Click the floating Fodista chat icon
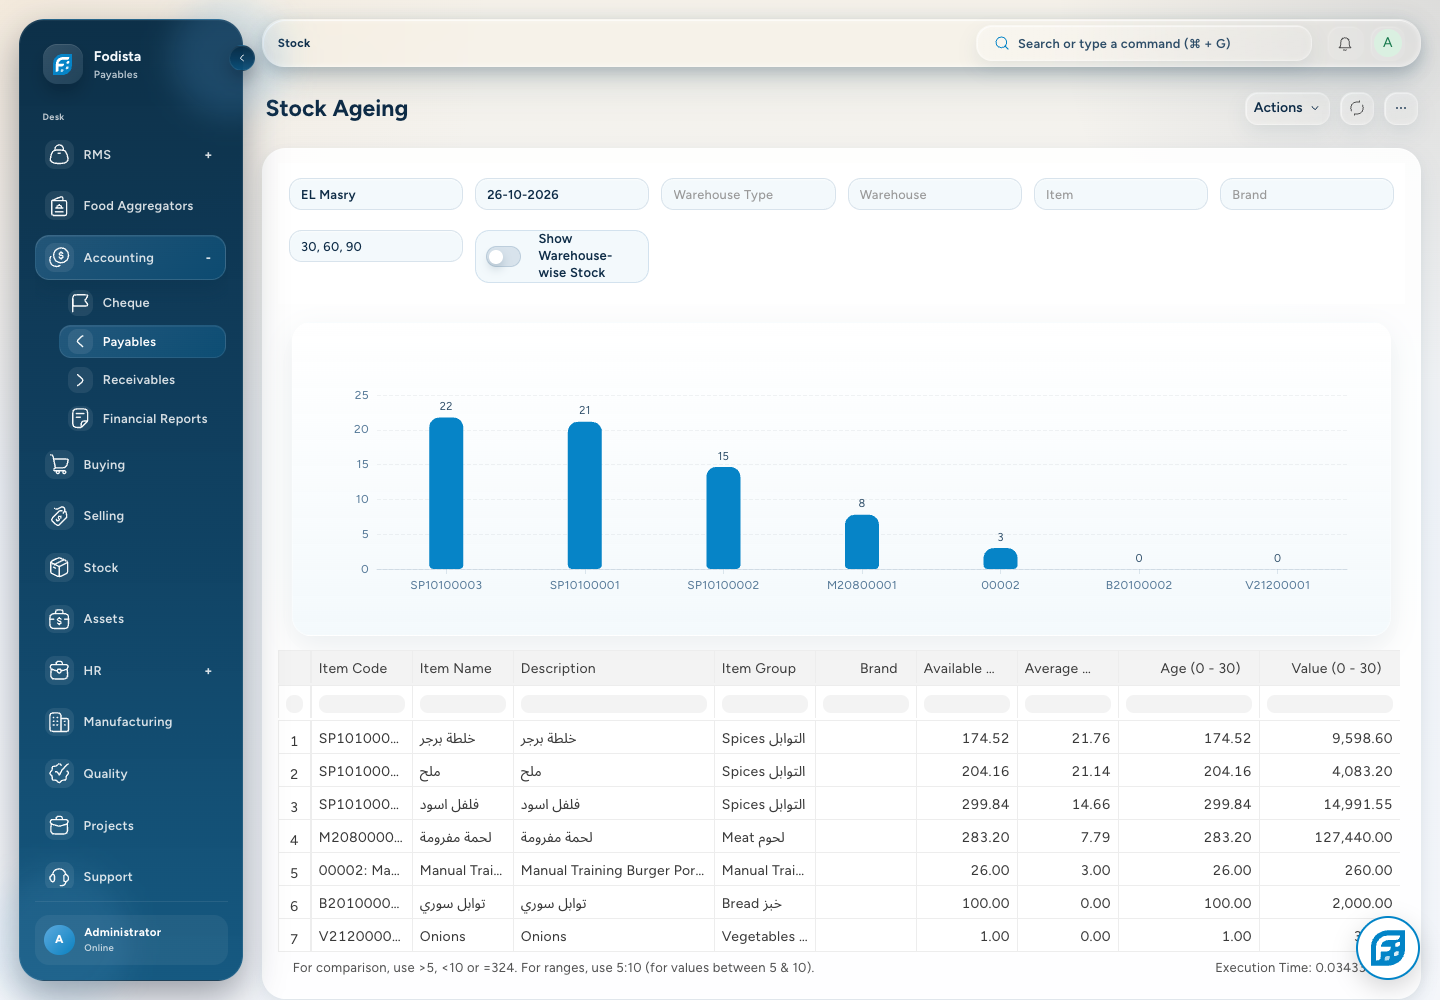This screenshot has height=1000, width=1440. coord(1388,947)
